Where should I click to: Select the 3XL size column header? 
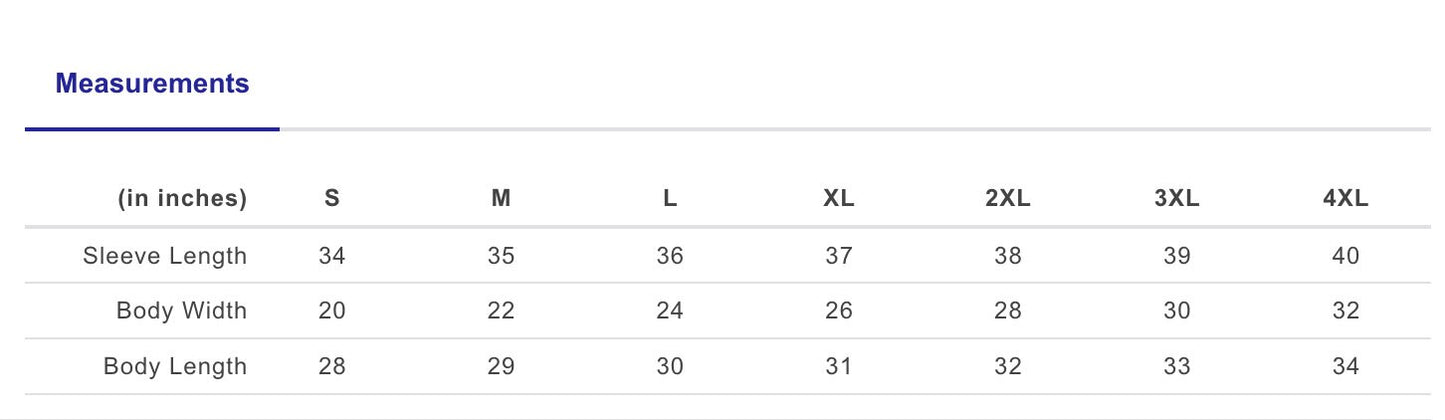coord(1177,198)
